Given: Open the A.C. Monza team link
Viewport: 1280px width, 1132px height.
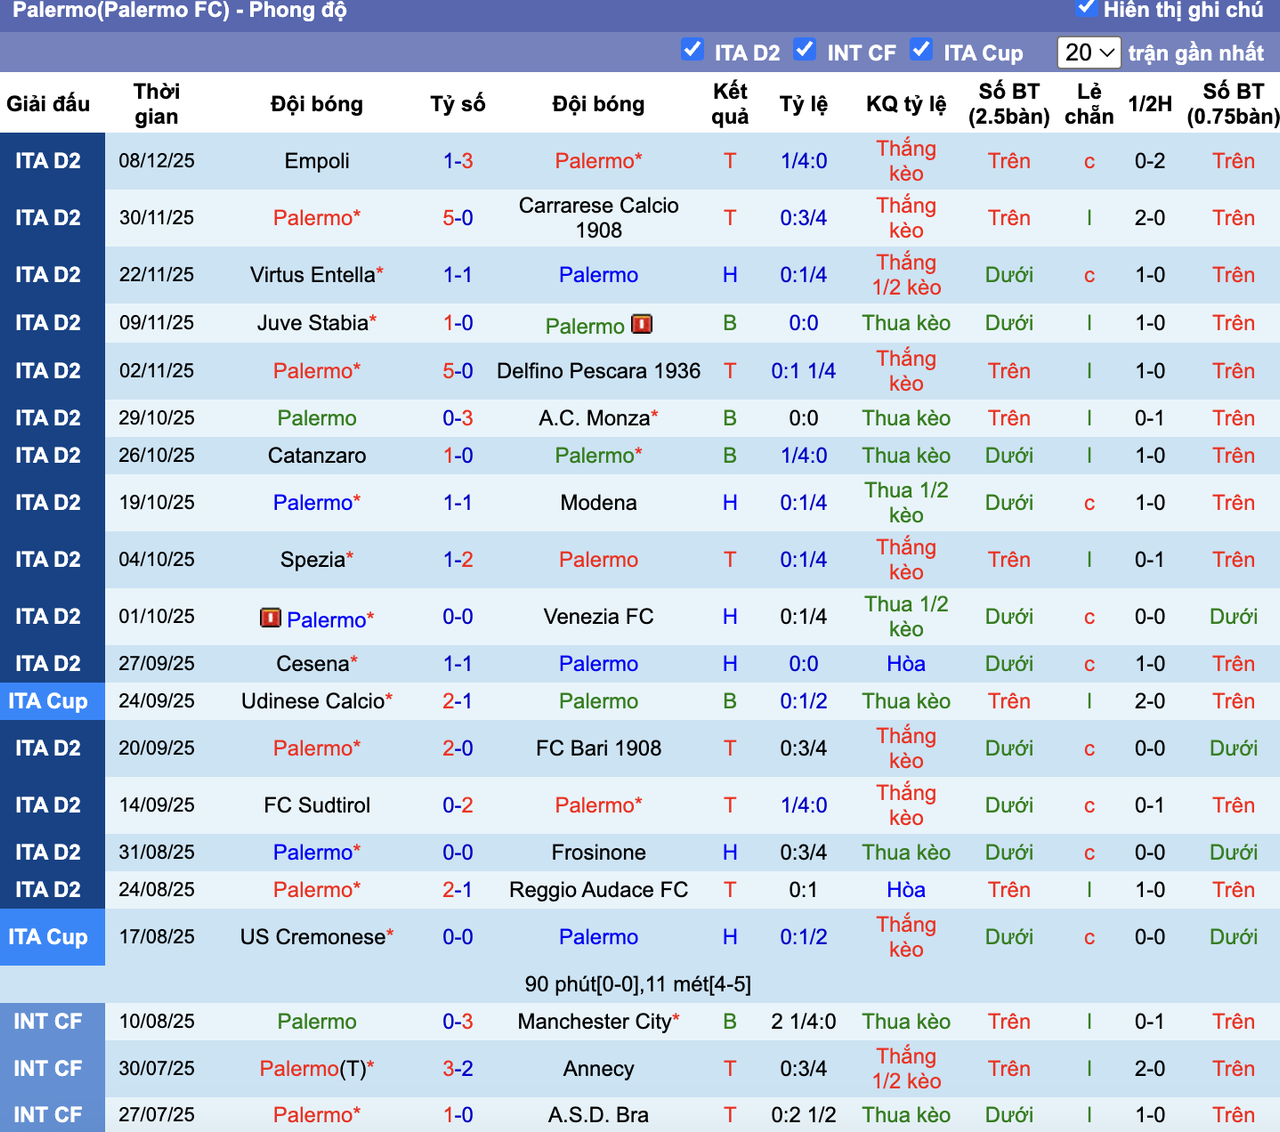Looking at the screenshot, I should coord(595,418).
